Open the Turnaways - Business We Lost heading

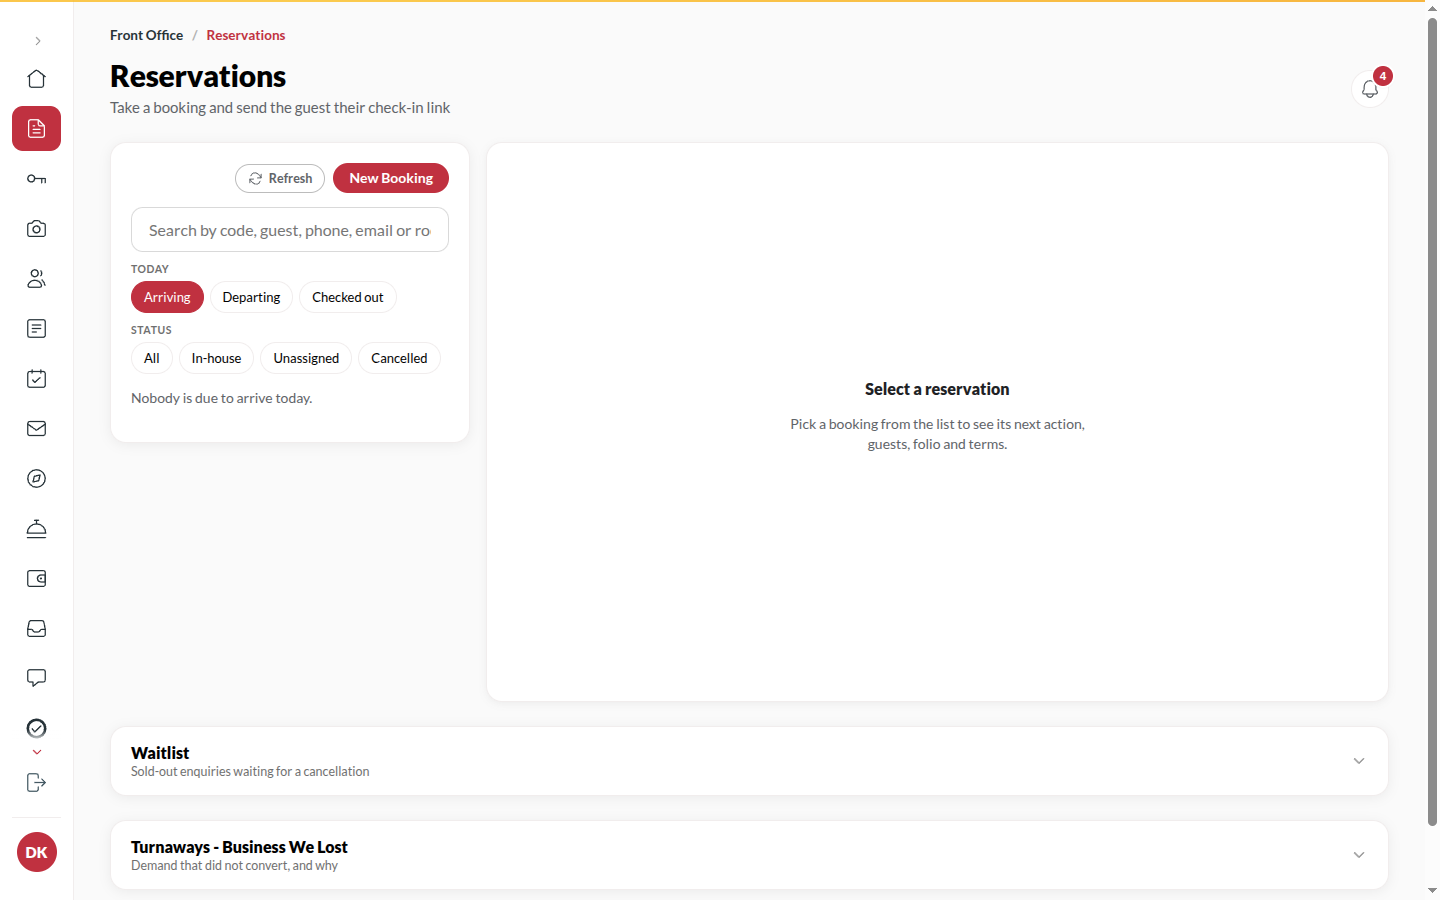[x=239, y=847]
